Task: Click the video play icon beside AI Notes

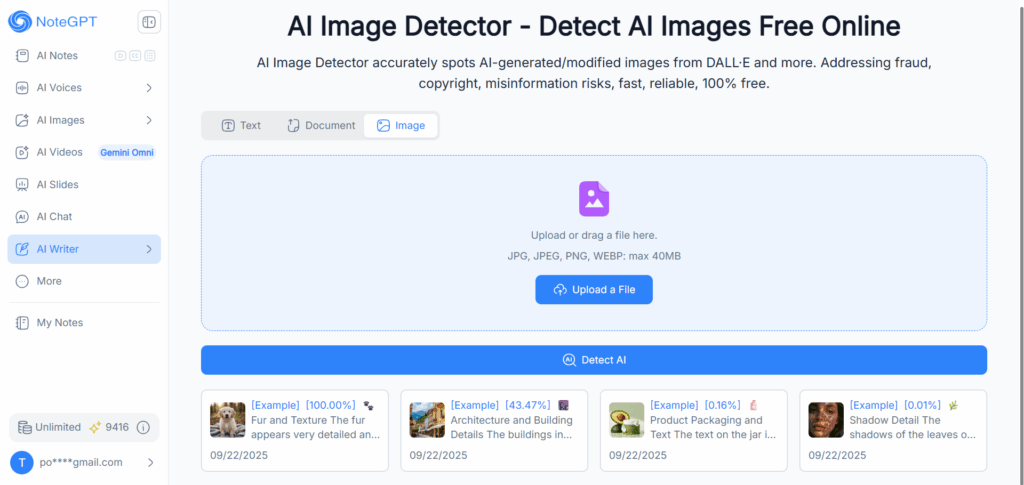Action: (x=120, y=55)
